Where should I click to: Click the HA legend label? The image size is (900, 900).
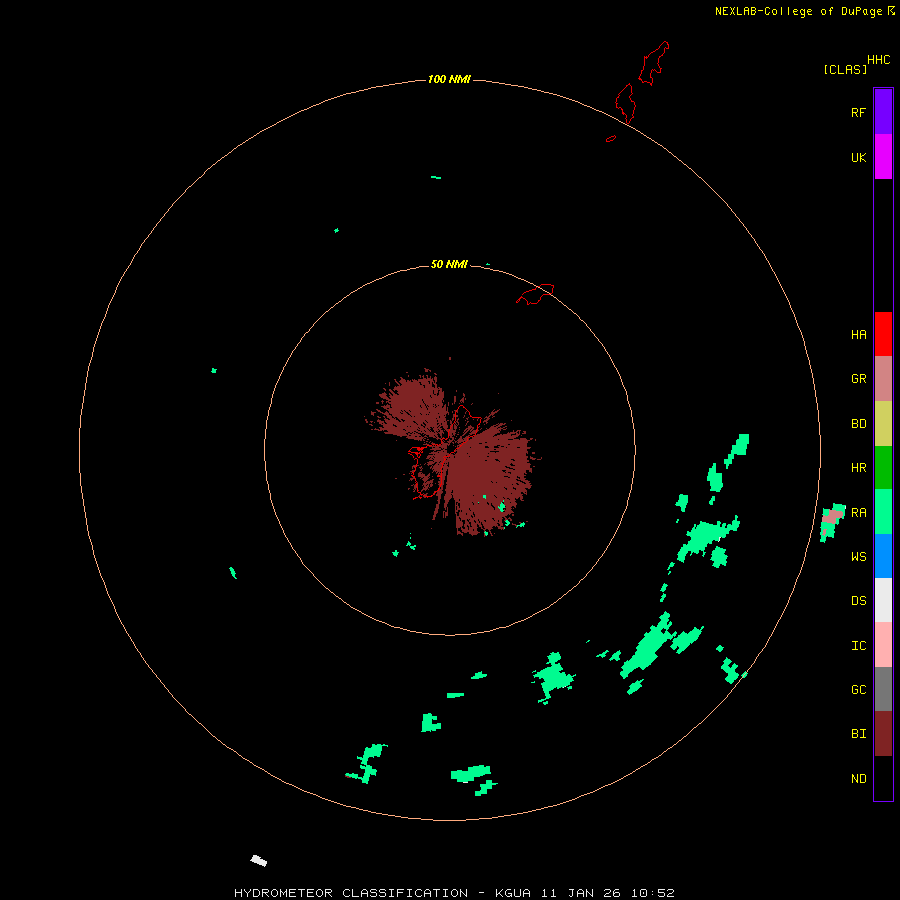(858, 335)
